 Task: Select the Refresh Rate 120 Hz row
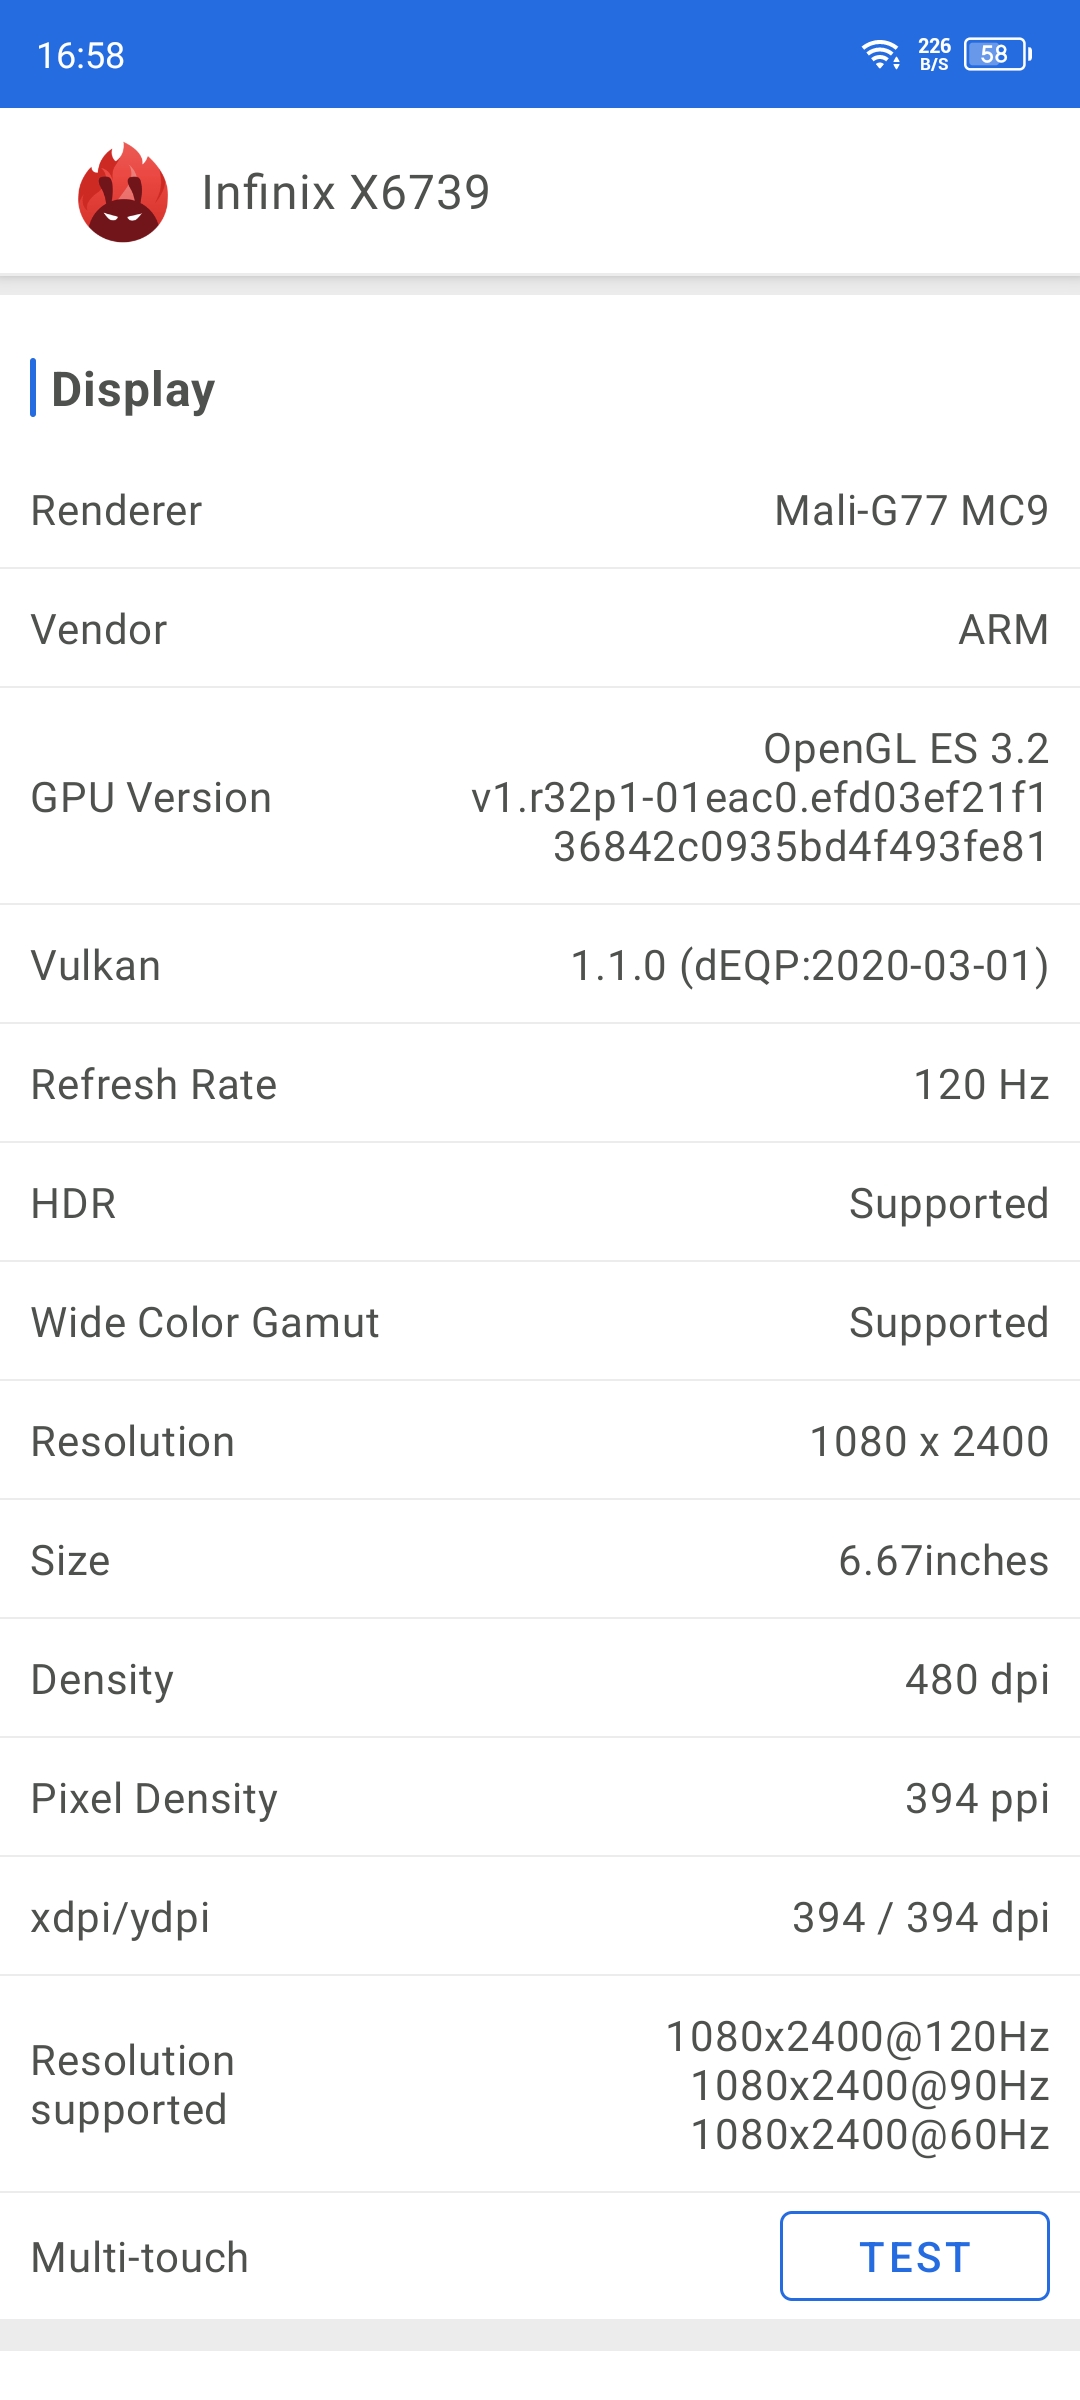point(540,1084)
